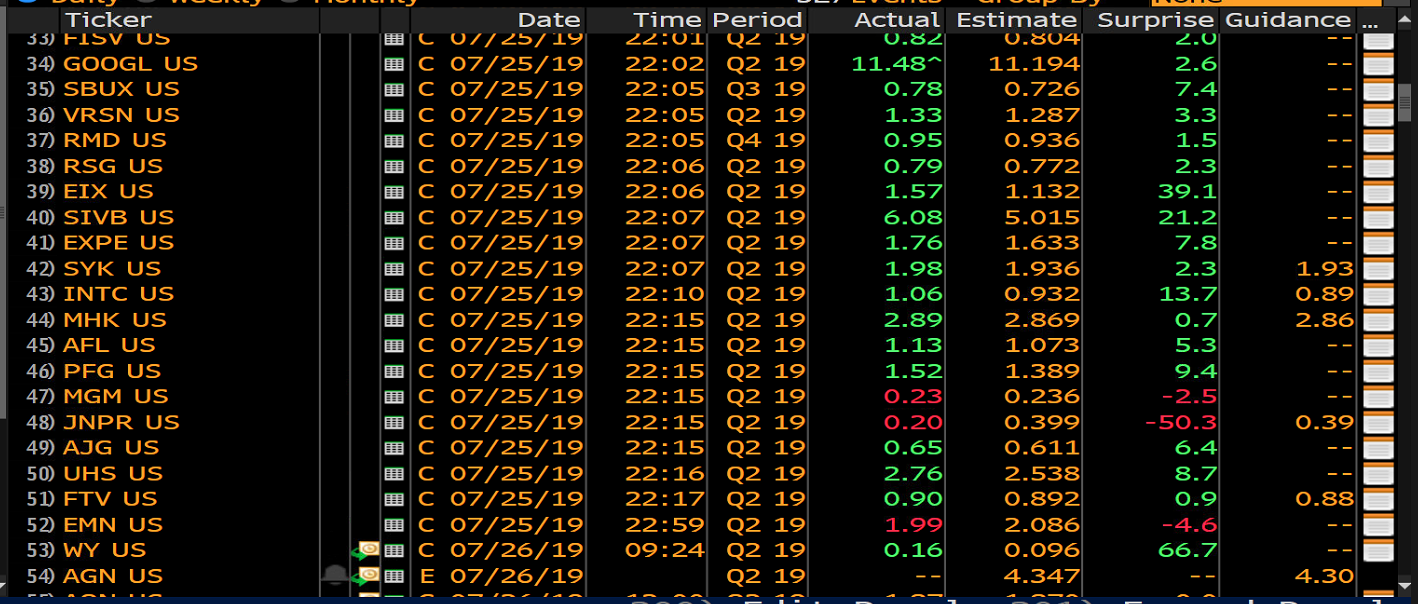Click the event icon beside AGN US bell
The width and height of the screenshot is (1418, 604).
point(368,576)
